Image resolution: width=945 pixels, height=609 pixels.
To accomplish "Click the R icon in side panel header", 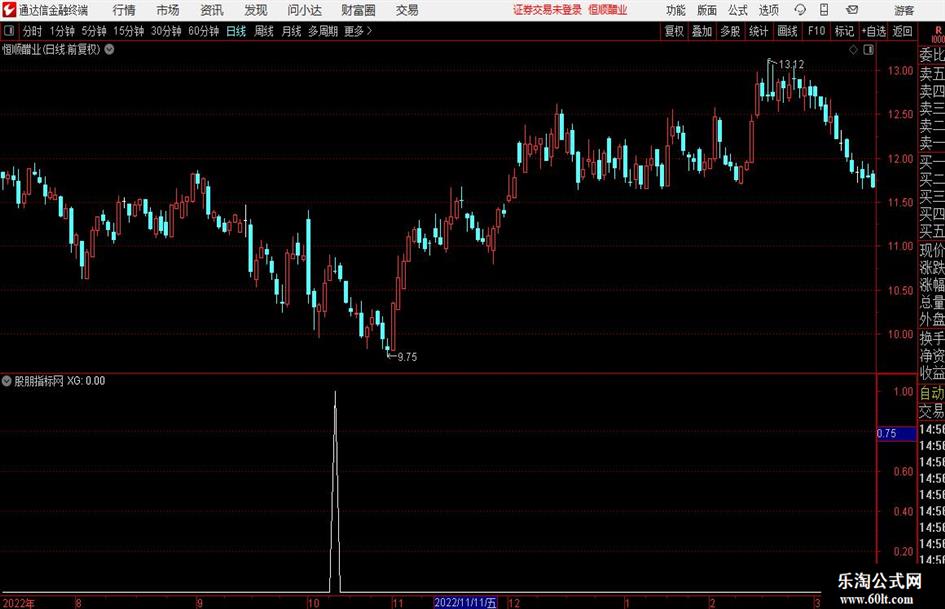I will point(938,30).
